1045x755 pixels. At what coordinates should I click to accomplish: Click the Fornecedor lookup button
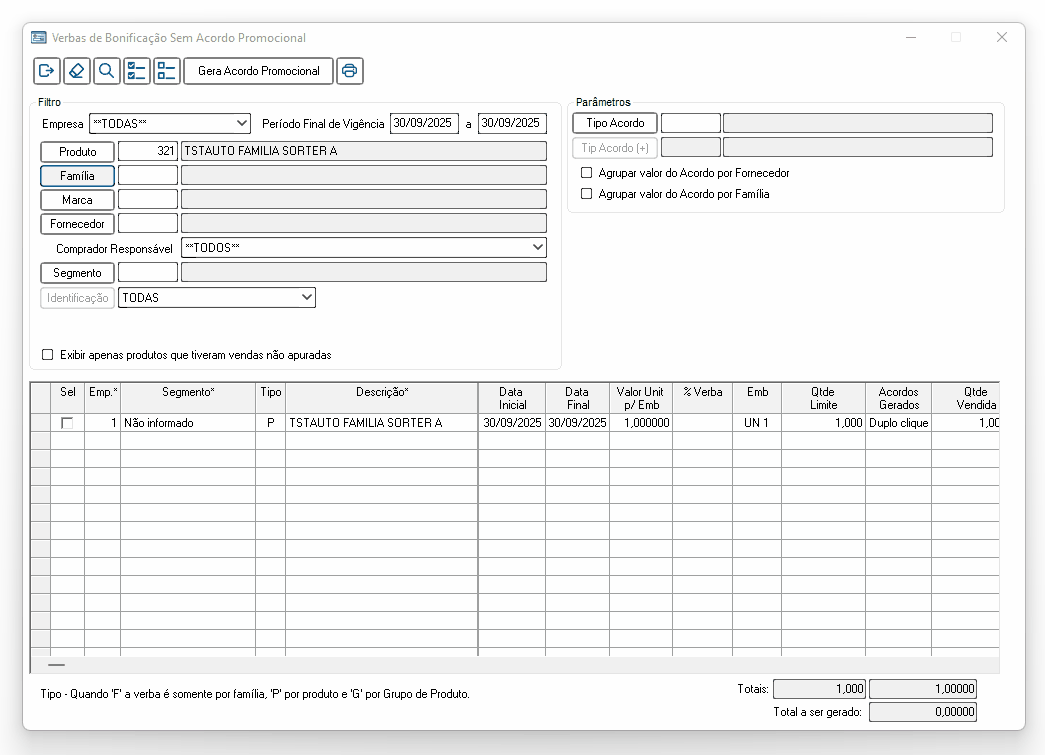pyautogui.click(x=77, y=224)
